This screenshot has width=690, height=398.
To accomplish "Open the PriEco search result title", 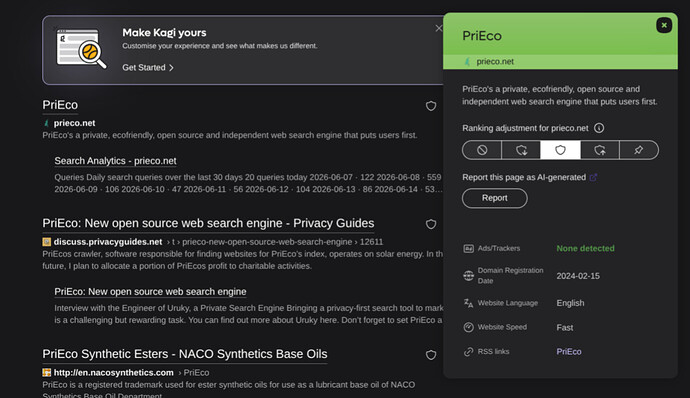I will coord(60,105).
